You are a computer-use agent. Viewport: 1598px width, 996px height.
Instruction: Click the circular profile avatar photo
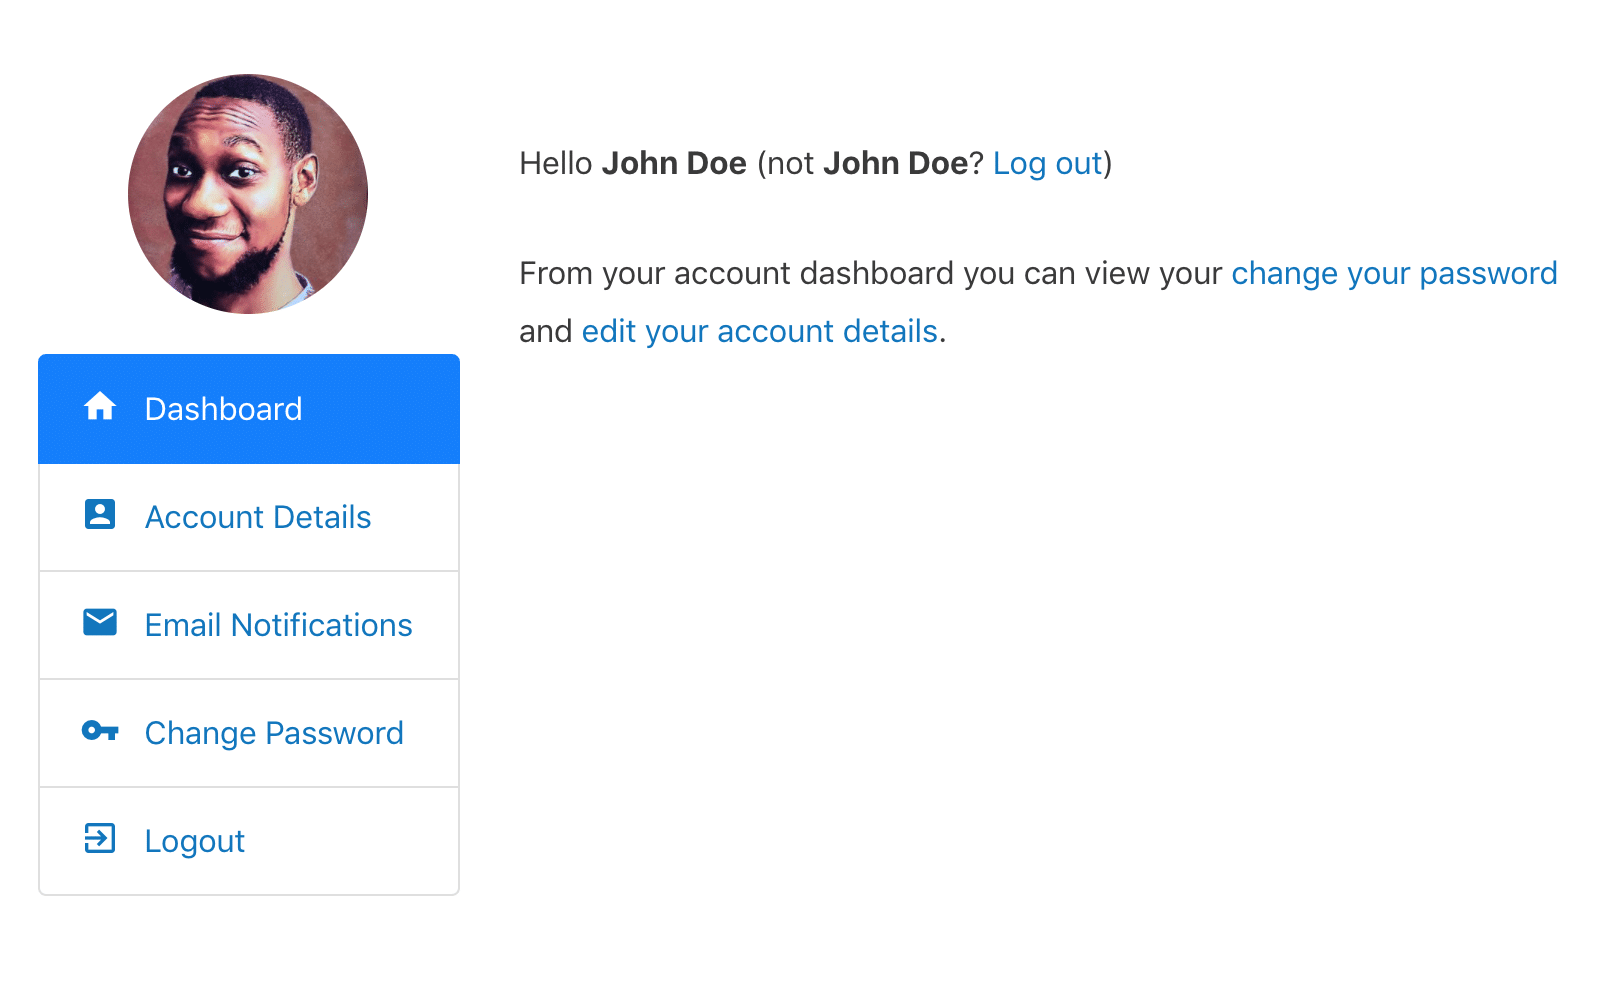coord(248,194)
